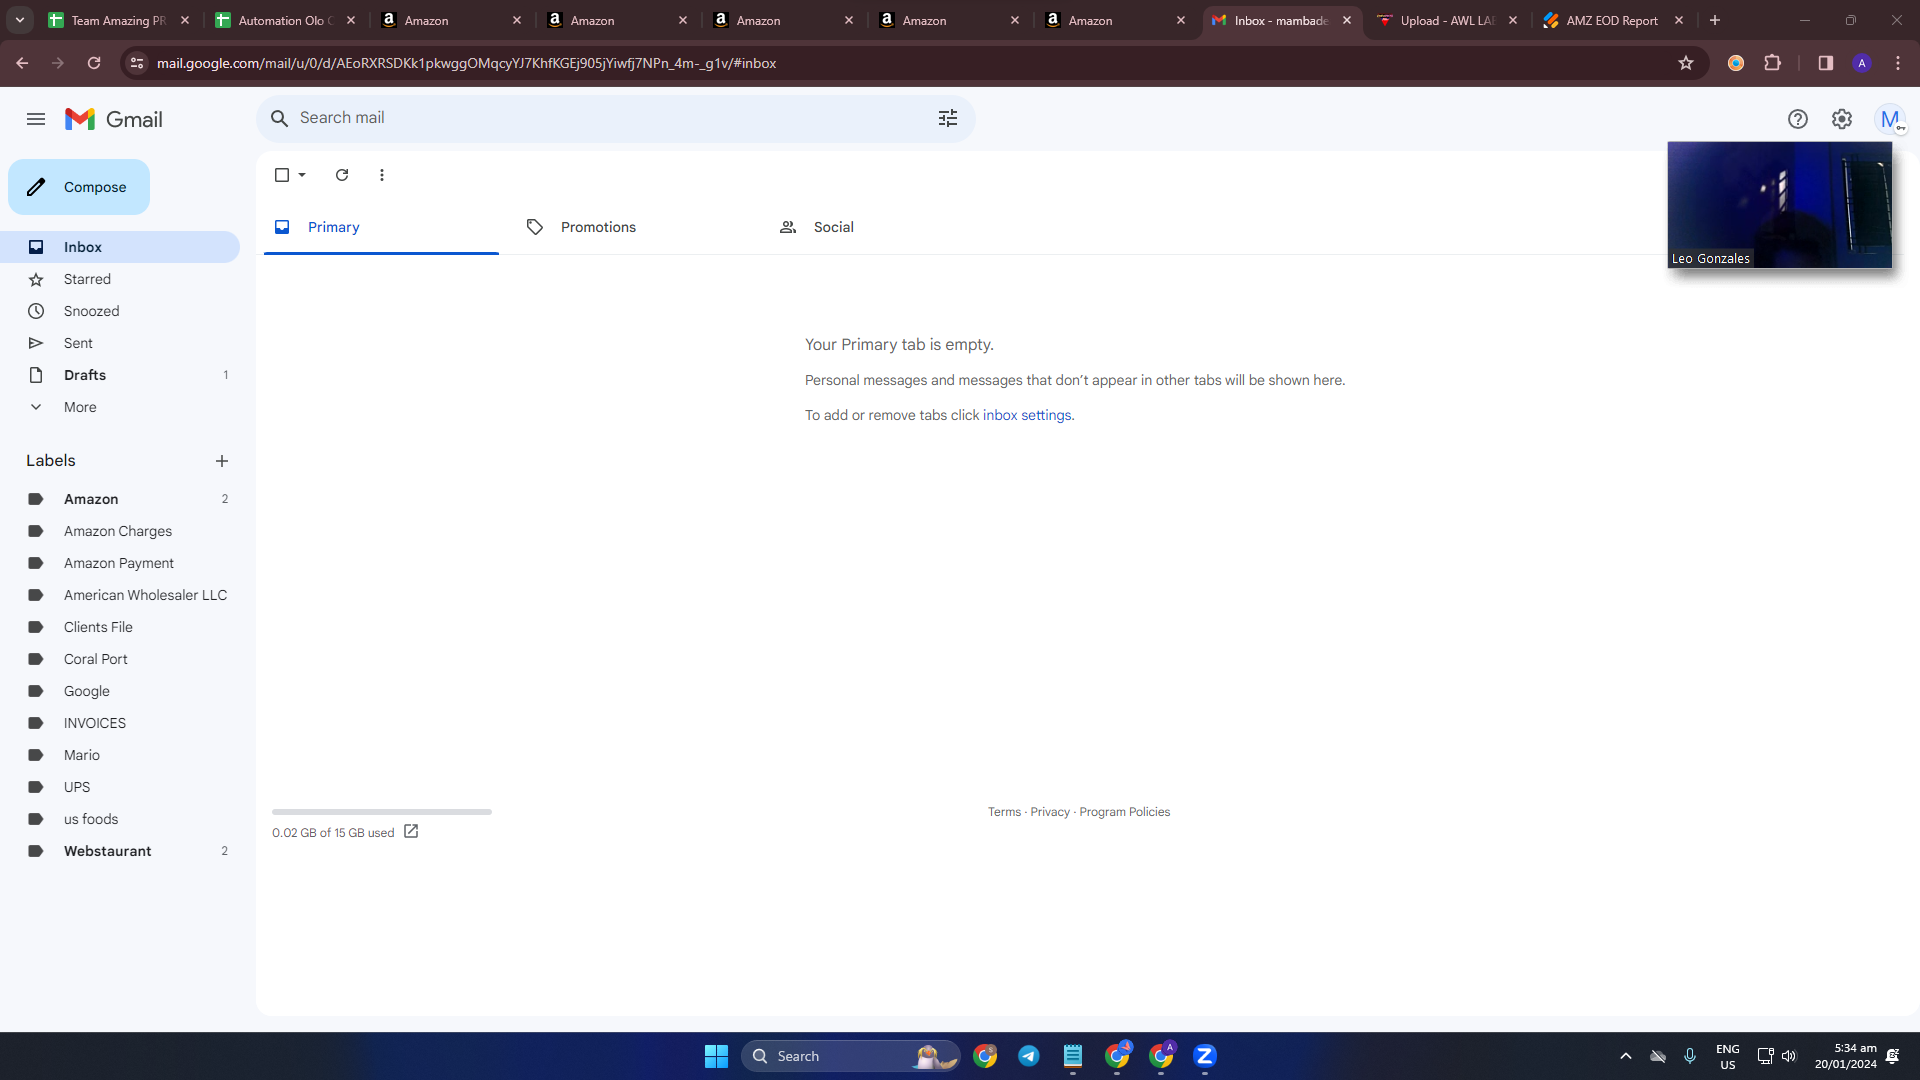1920x1080 pixels.
Task: Click the Program Policies link
Action: [1124, 812]
